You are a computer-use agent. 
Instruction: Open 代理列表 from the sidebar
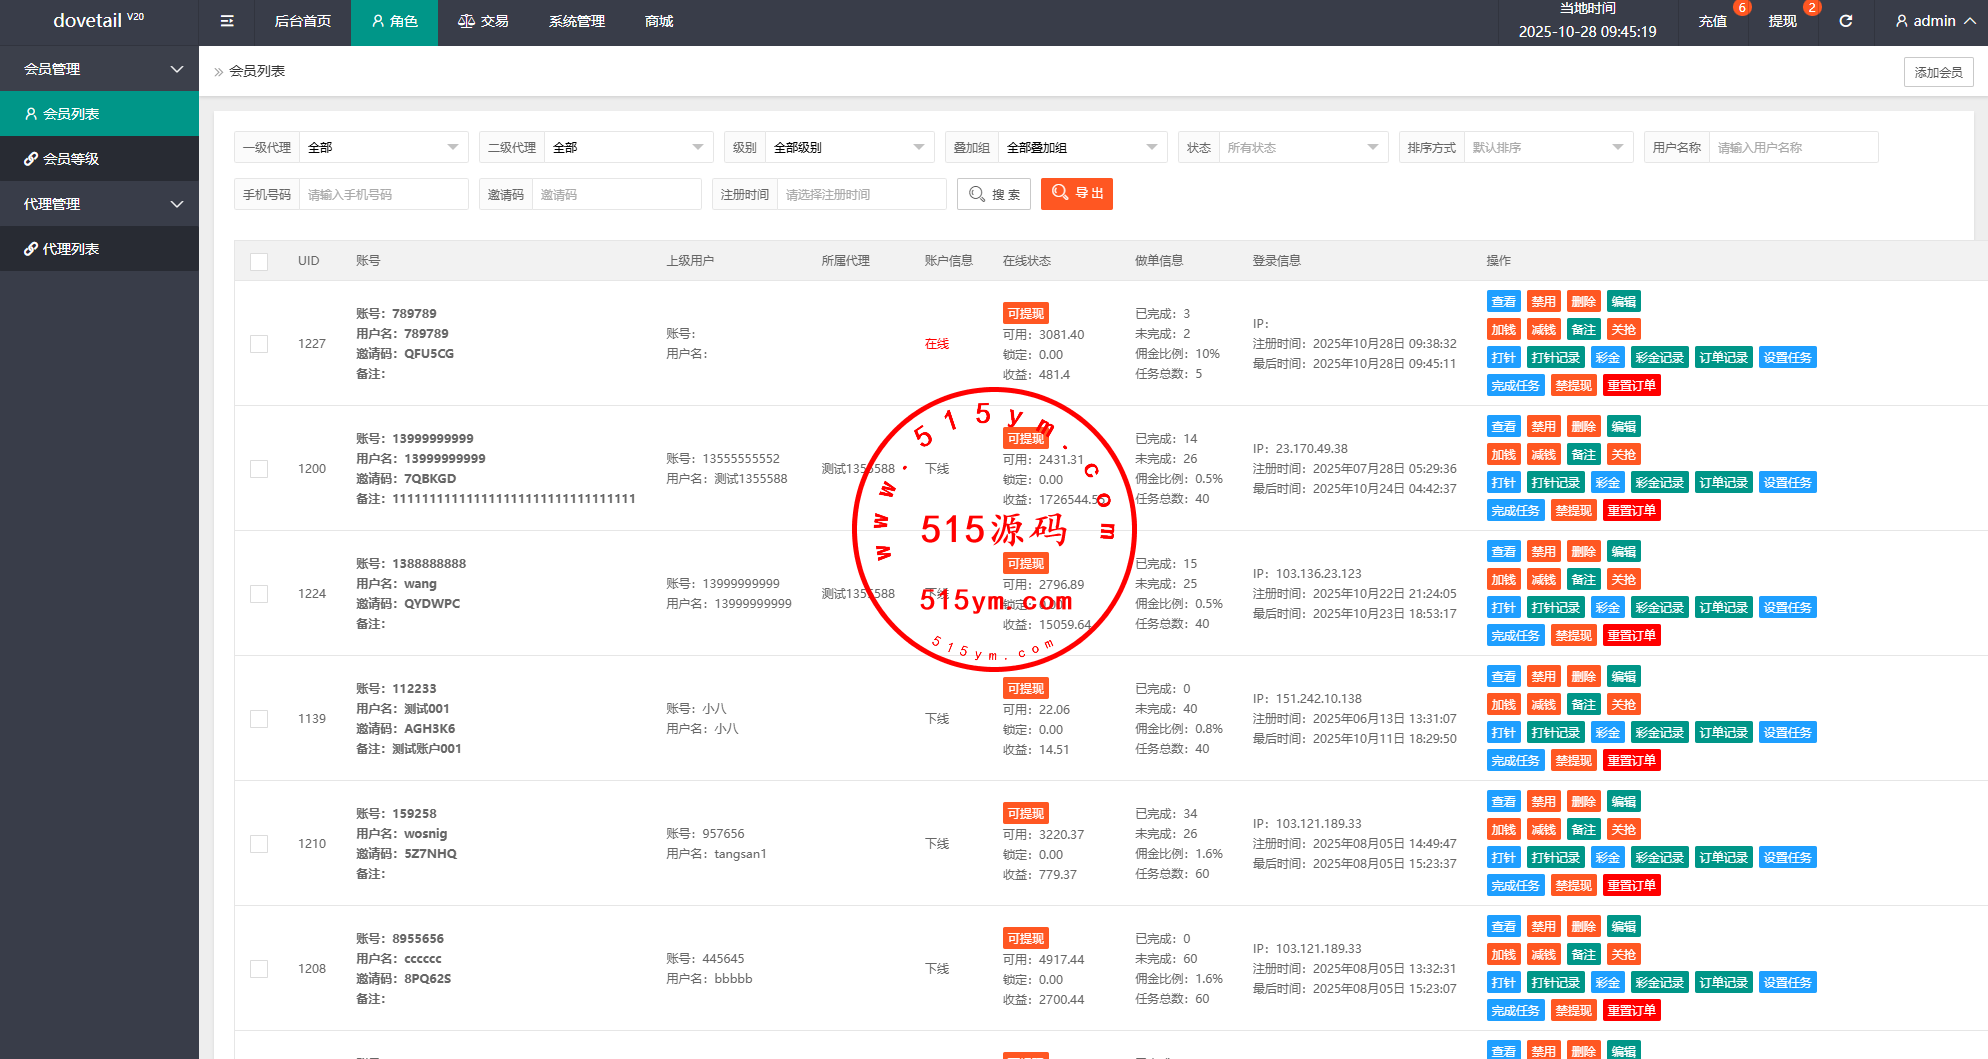tap(70, 249)
